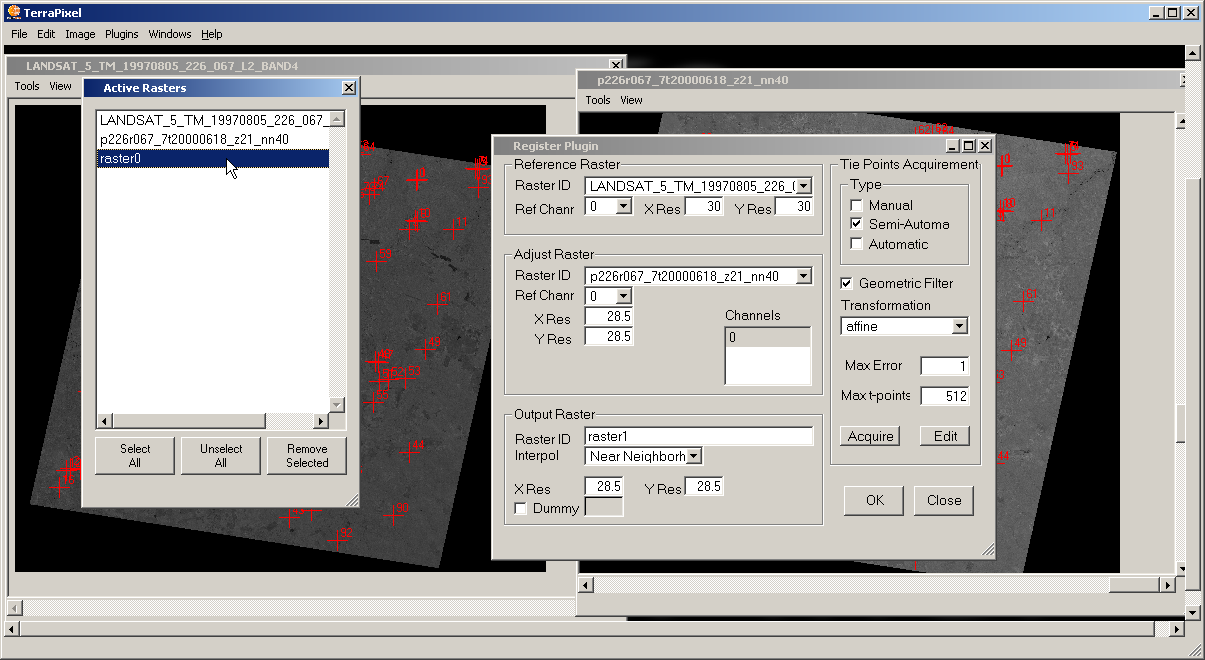The width and height of the screenshot is (1205, 660).
Task: Click the Max Error input field
Action: coord(944,366)
